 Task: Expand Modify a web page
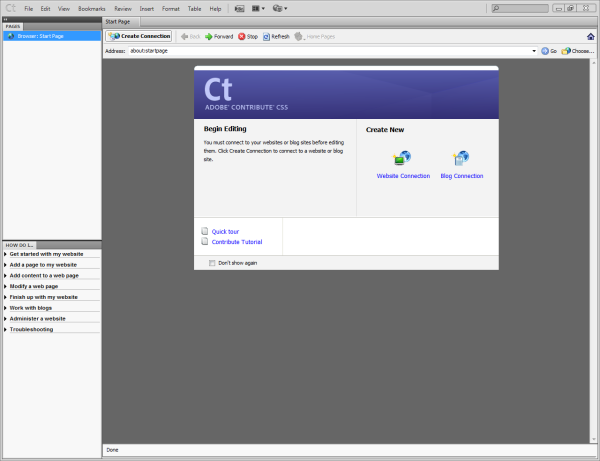(34, 286)
